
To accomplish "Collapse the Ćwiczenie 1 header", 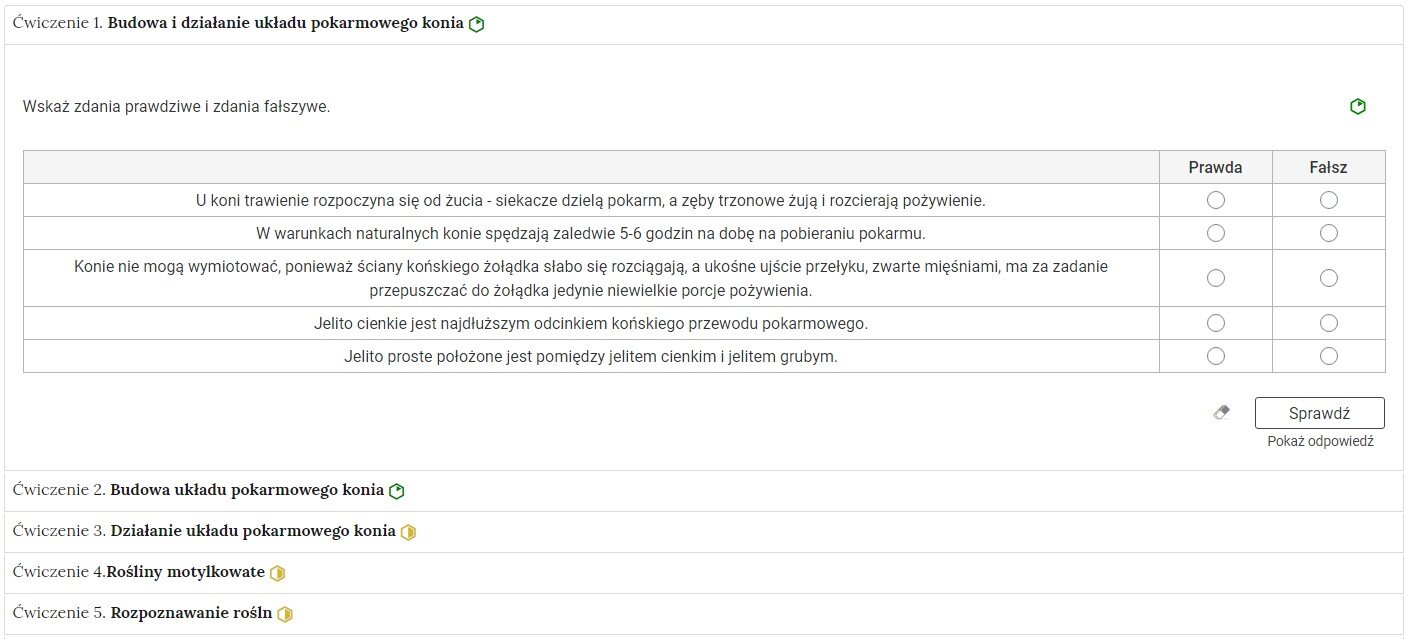I will [285, 23].
